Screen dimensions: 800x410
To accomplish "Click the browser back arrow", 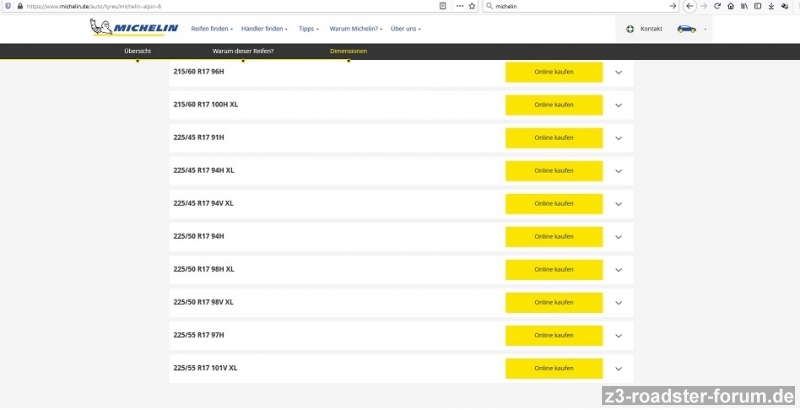I will point(690,6).
